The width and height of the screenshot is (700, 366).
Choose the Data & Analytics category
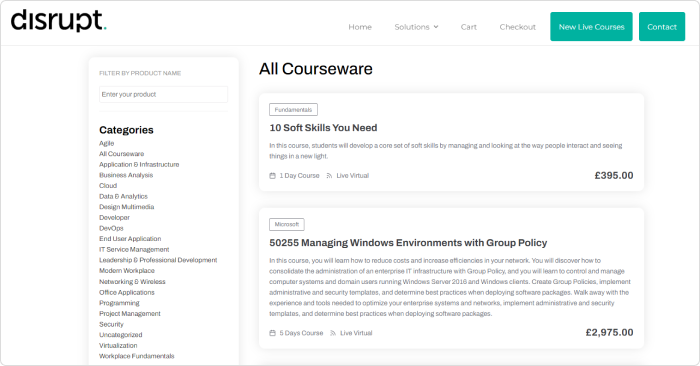click(123, 196)
